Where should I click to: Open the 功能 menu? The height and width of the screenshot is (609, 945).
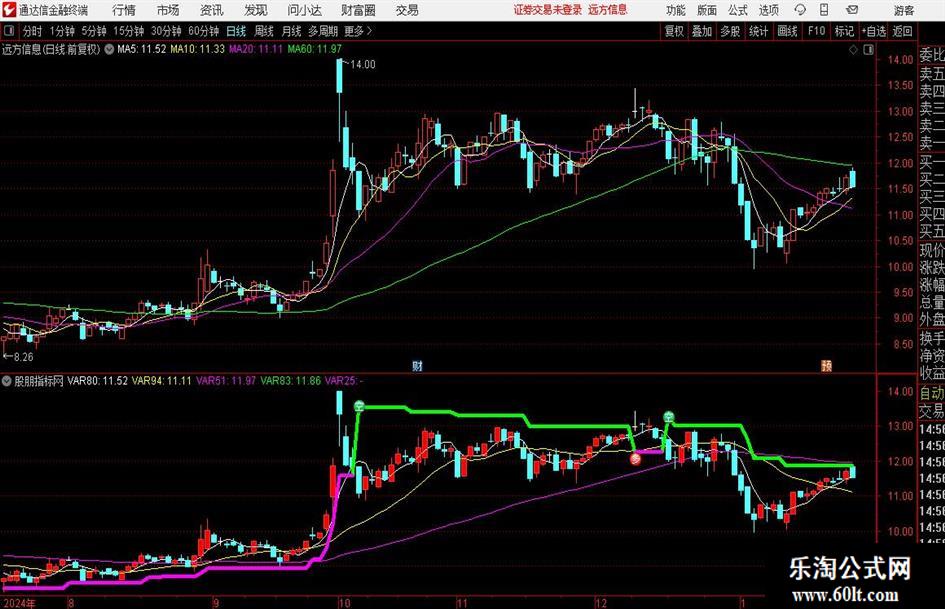pyautogui.click(x=676, y=10)
